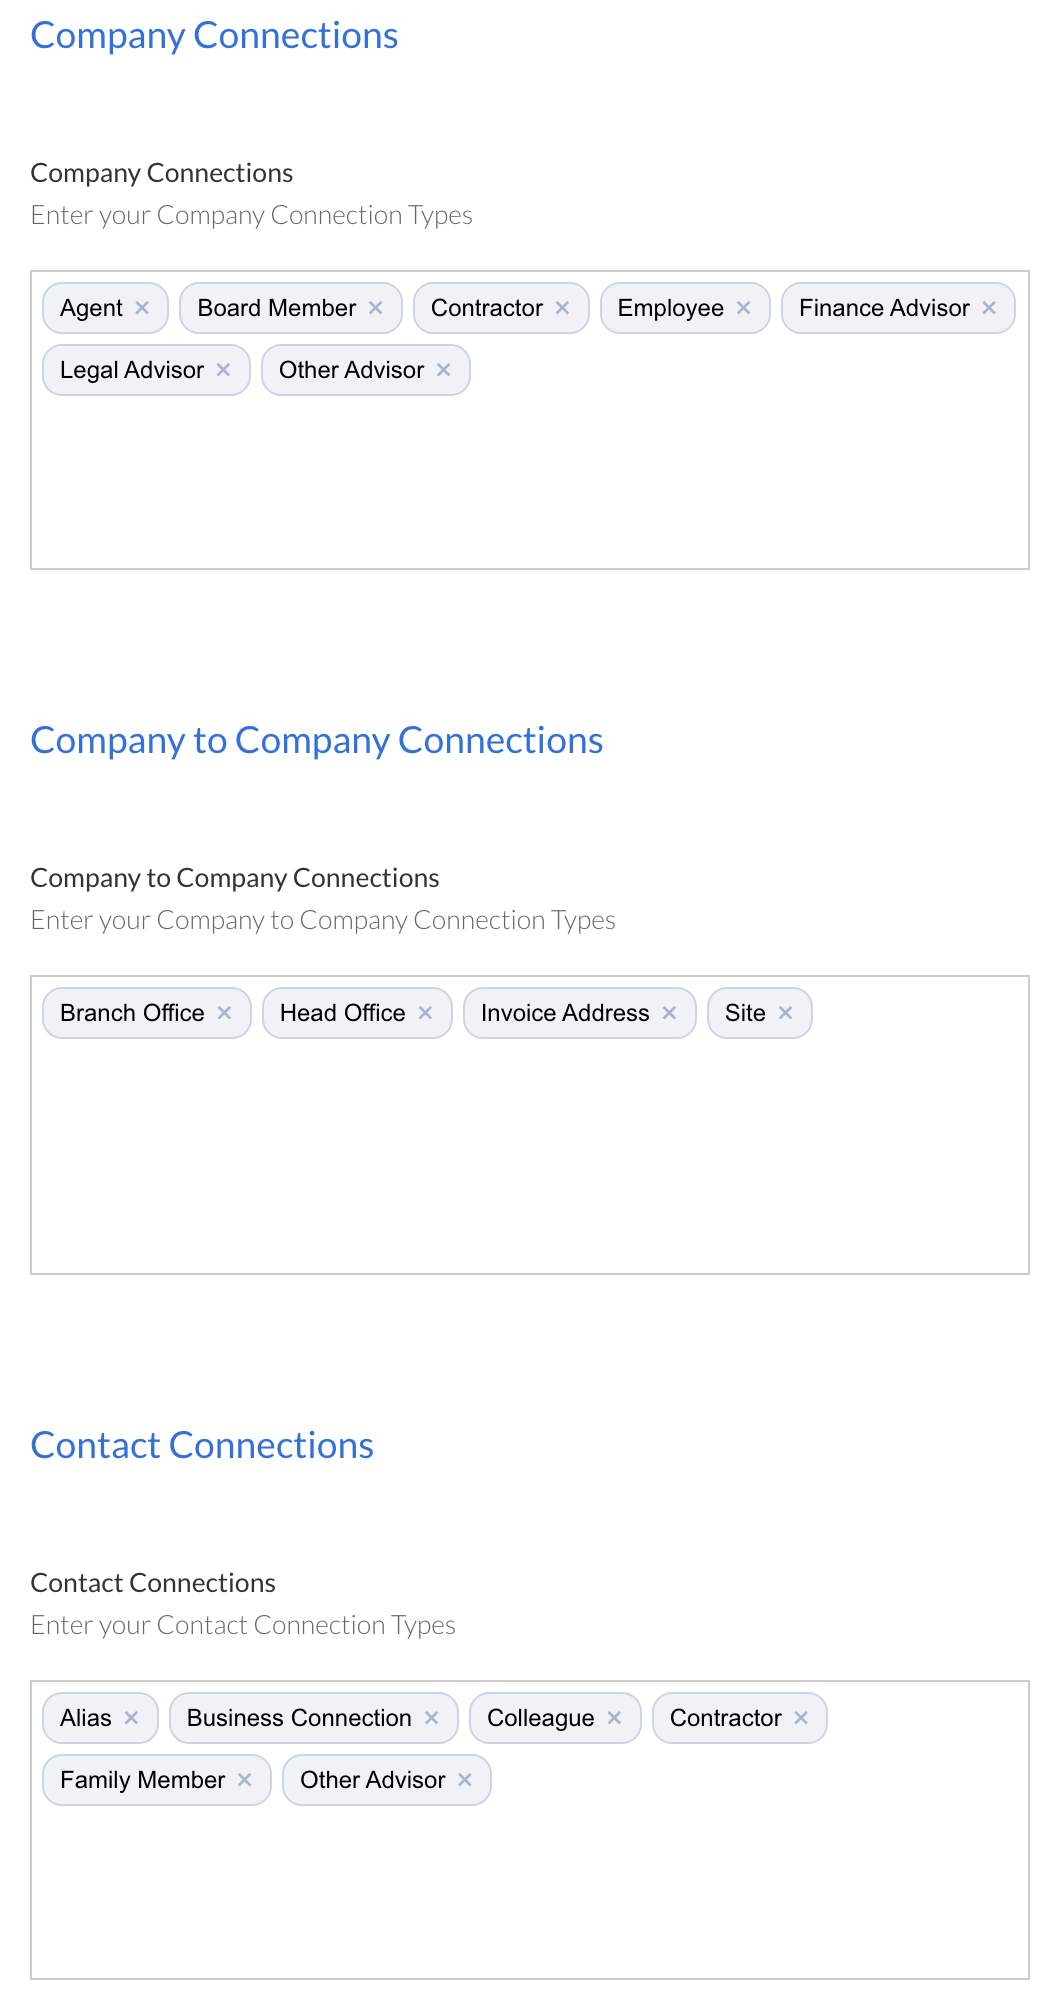Remove the Legal Advisor tag
This screenshot has height=2010, width=1054.
click(x=224, y=369)
